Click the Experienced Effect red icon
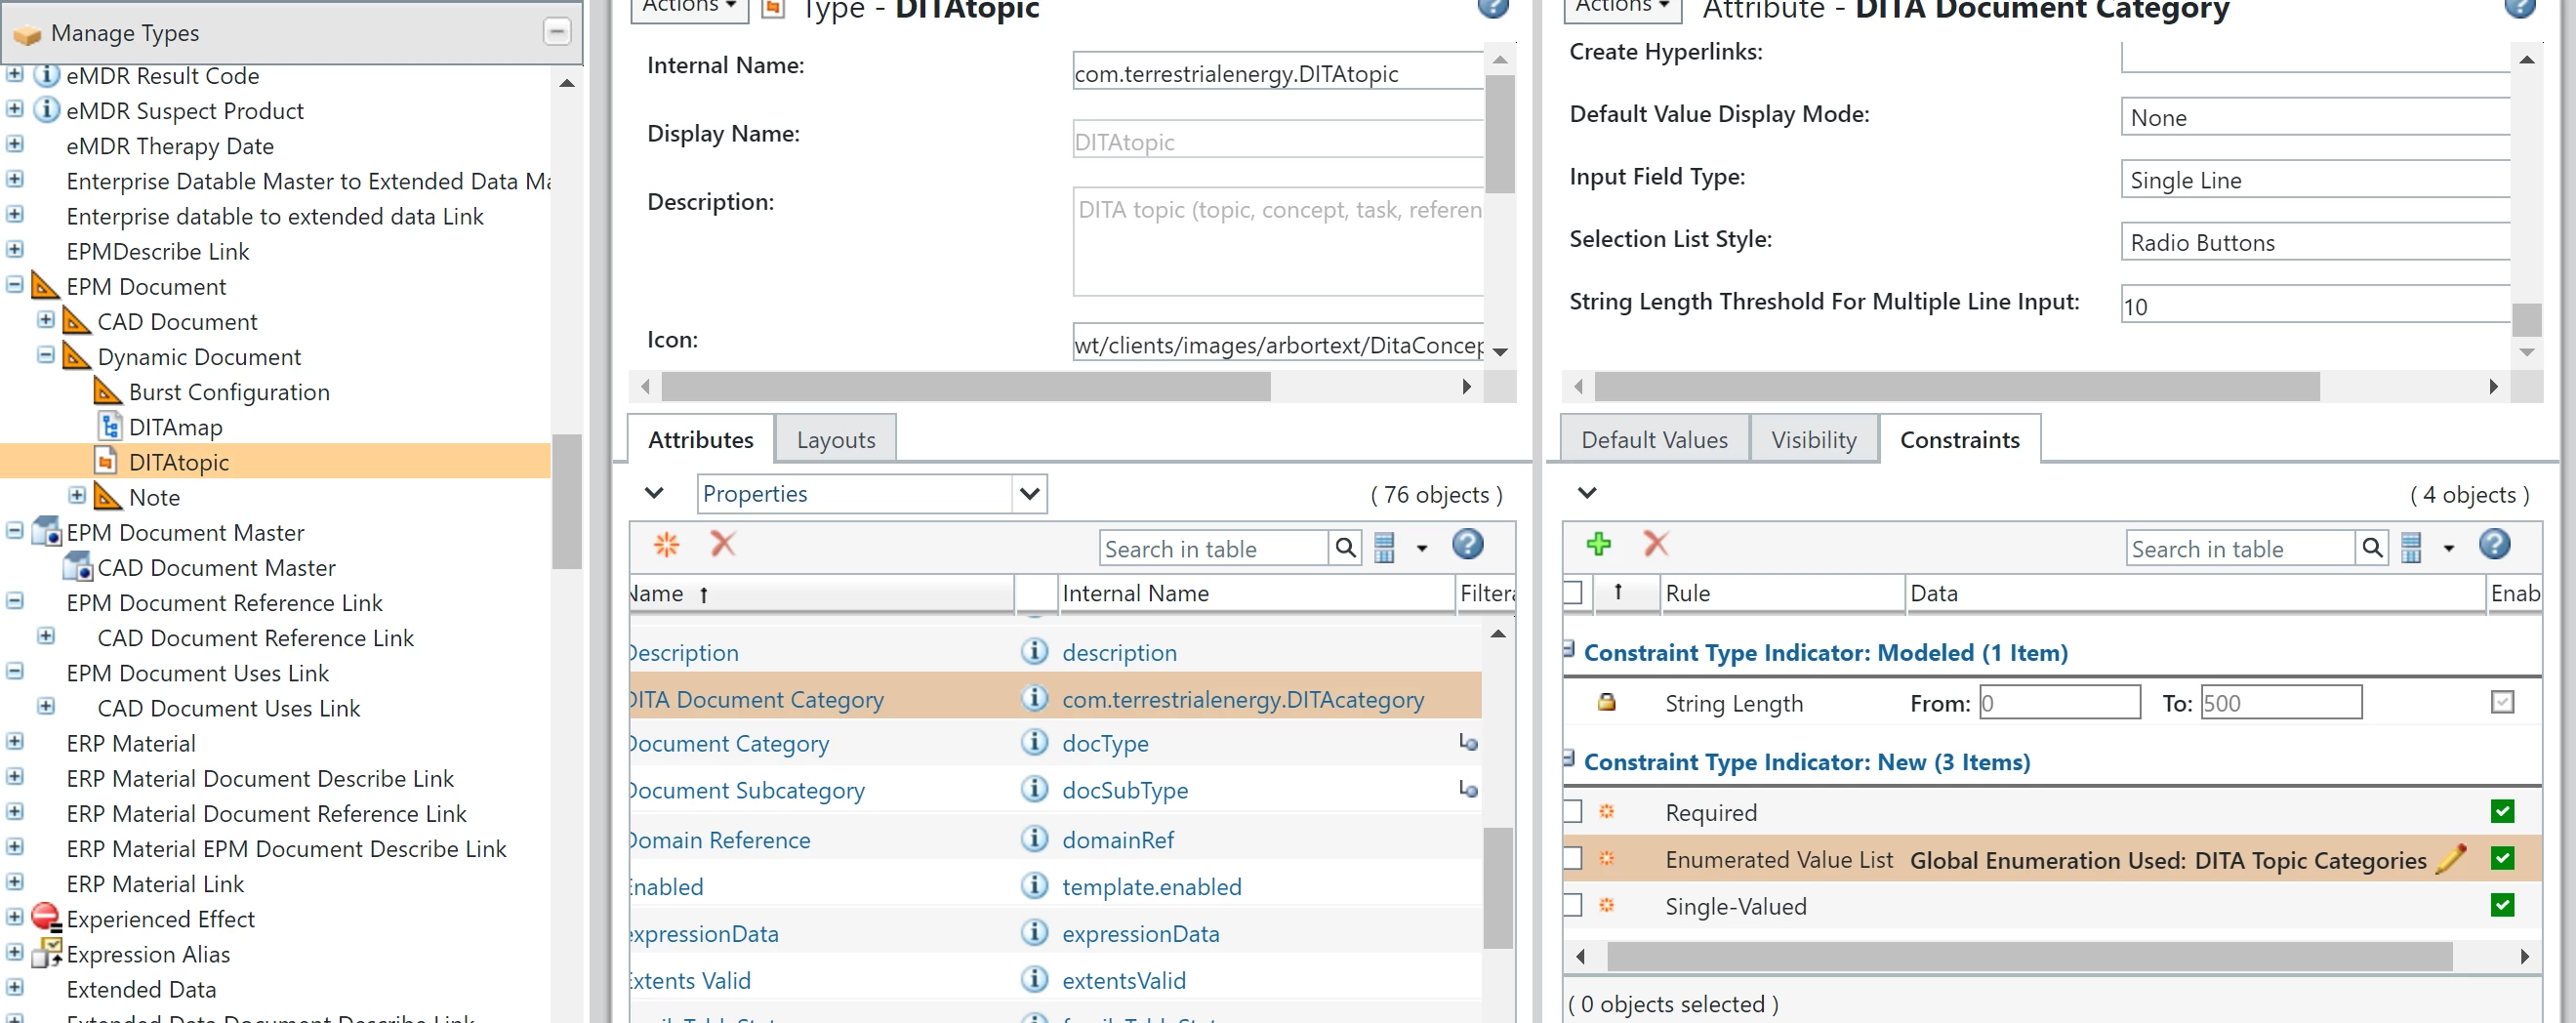 pos(46,916)
